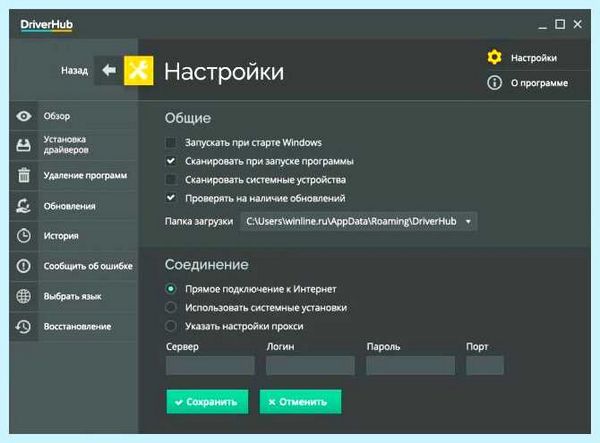Screen dimensions: 600x443
Task: Uncheck Проверять на наличие обновлений
Action: (x=171, y=198)
